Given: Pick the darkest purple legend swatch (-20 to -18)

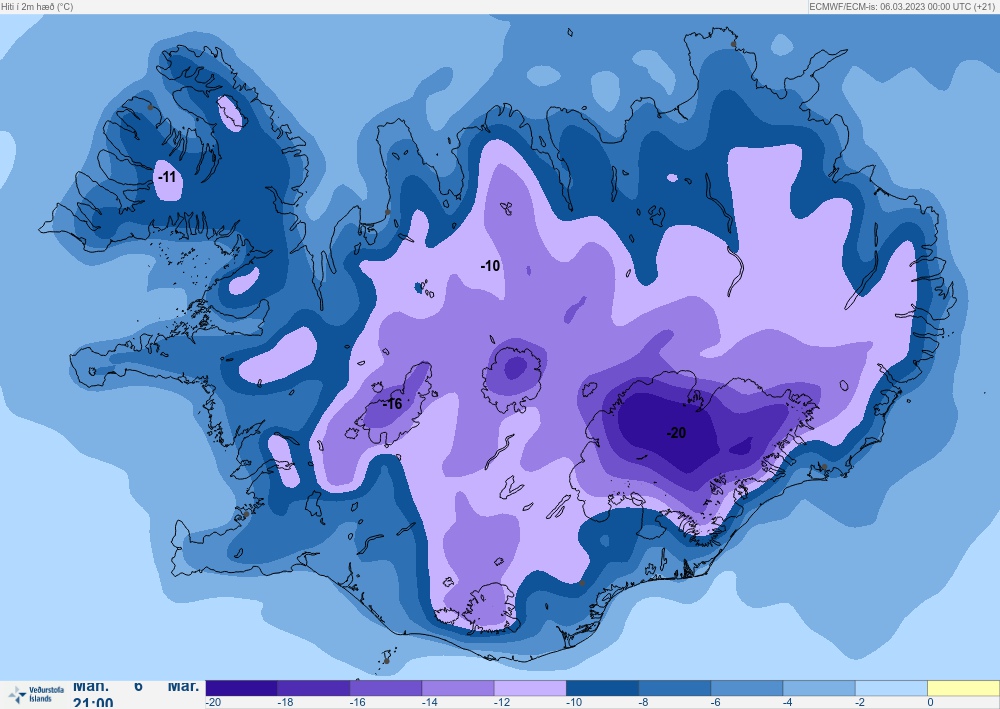Looking at the screenshot, I should pos(242,688).
